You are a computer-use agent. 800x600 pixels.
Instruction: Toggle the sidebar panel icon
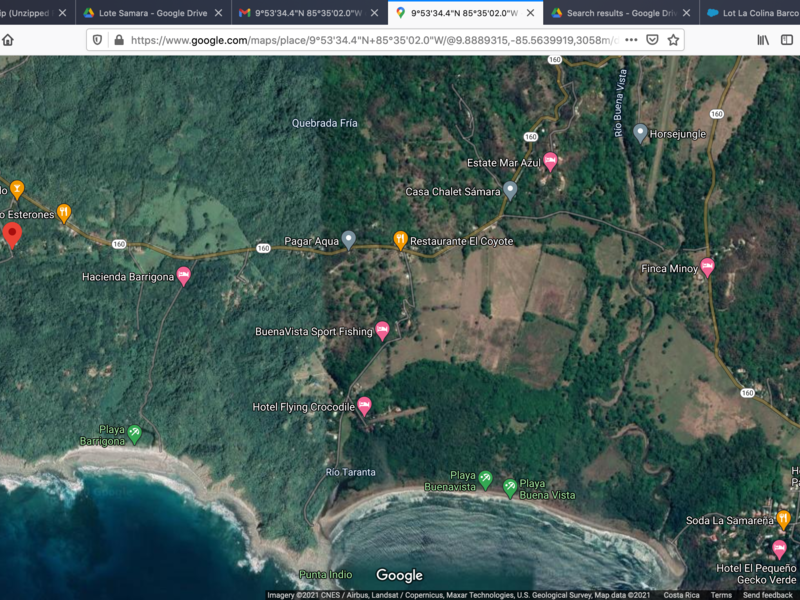point(787,40)
